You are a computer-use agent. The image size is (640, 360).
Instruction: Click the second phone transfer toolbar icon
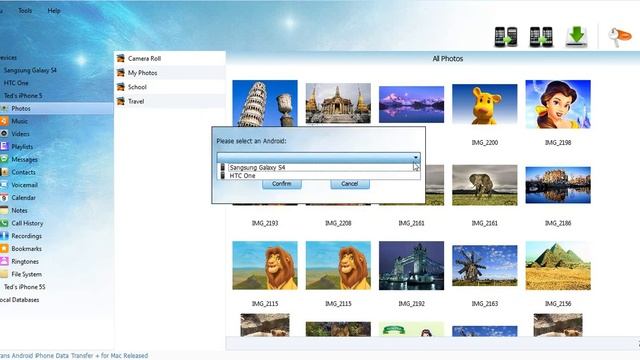[x=541, y=37]
